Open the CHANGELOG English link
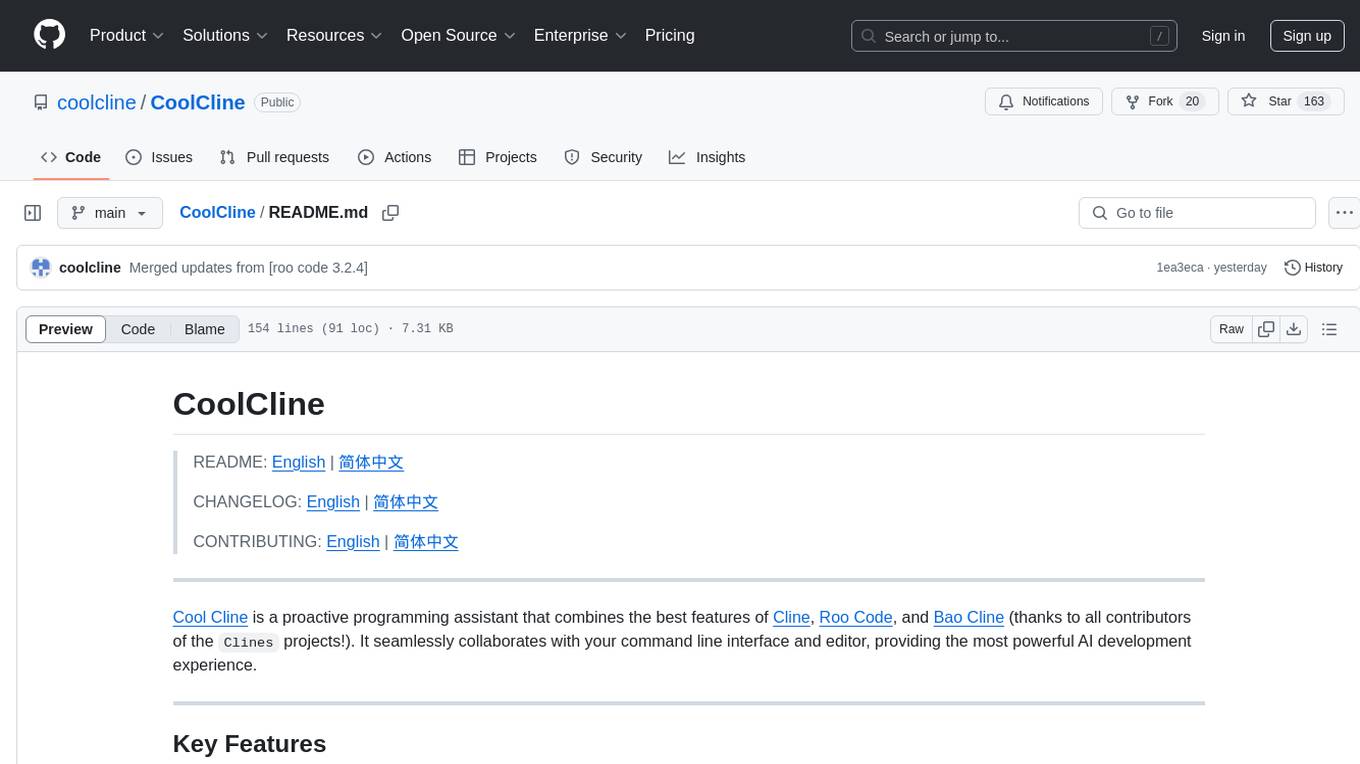 click(x=333, y=502)
